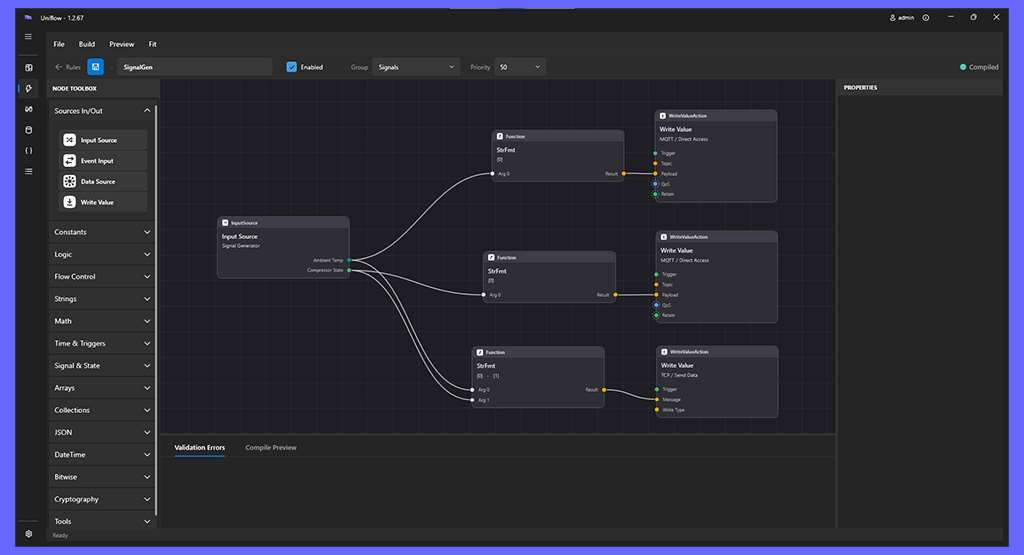1024x555 pixels.
Task: Expand the Bitwise section
Action: tap(101, 477)
